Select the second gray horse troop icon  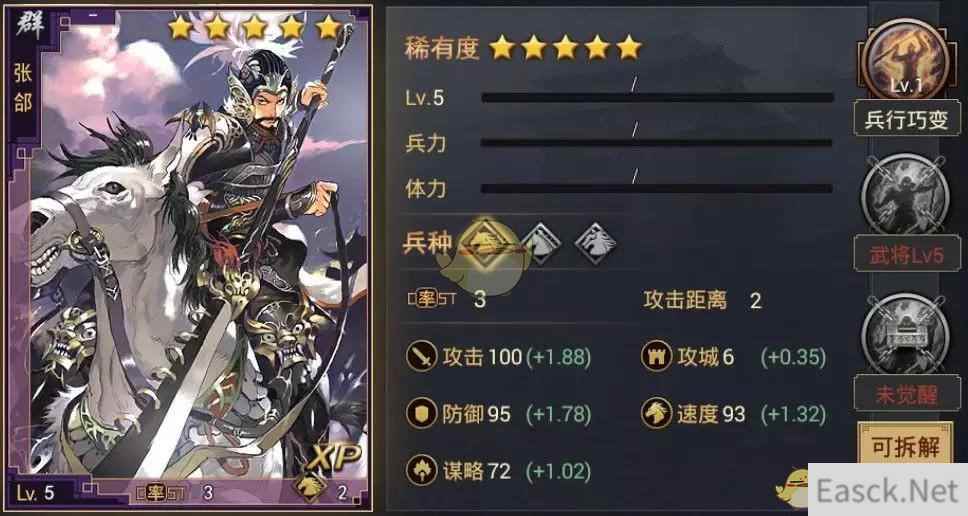(541, 244)
